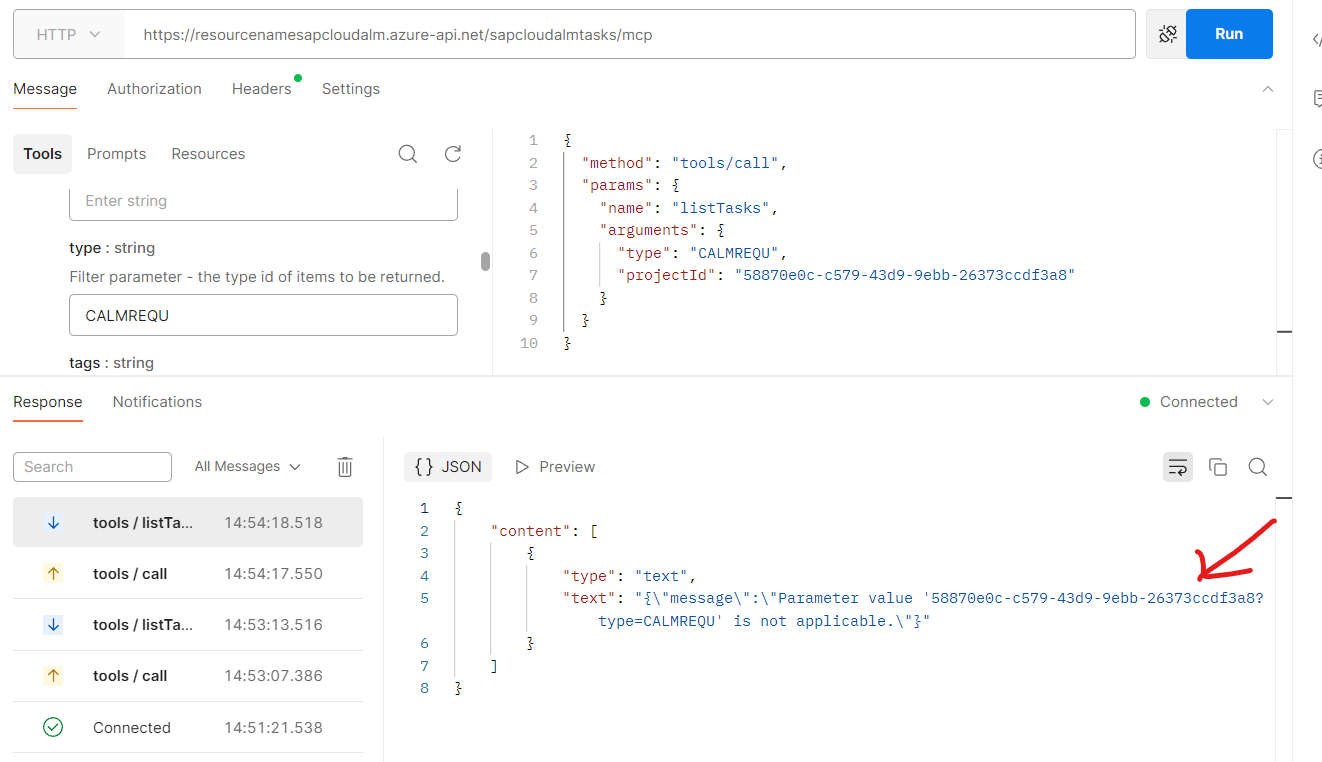Screen dimensions: 1322x762
Task: Click the disconnect plug icon beside Run
Action: tap(1166, 33)
